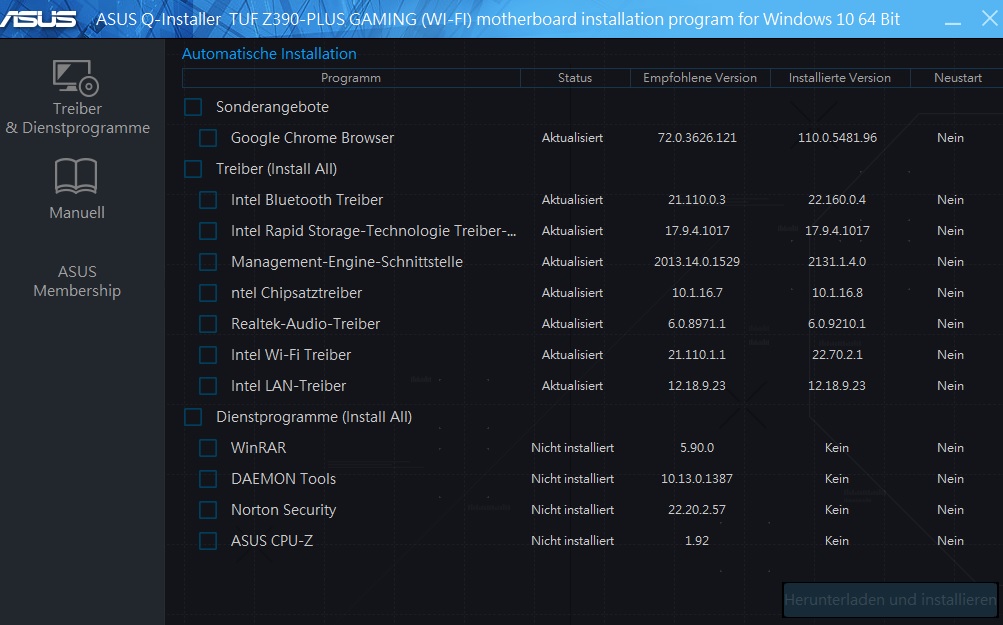Check the ntel Chipsatztreiber checkbox
Screen dimensions: 1003x625
pyautogui.click(x=208, y=293)
